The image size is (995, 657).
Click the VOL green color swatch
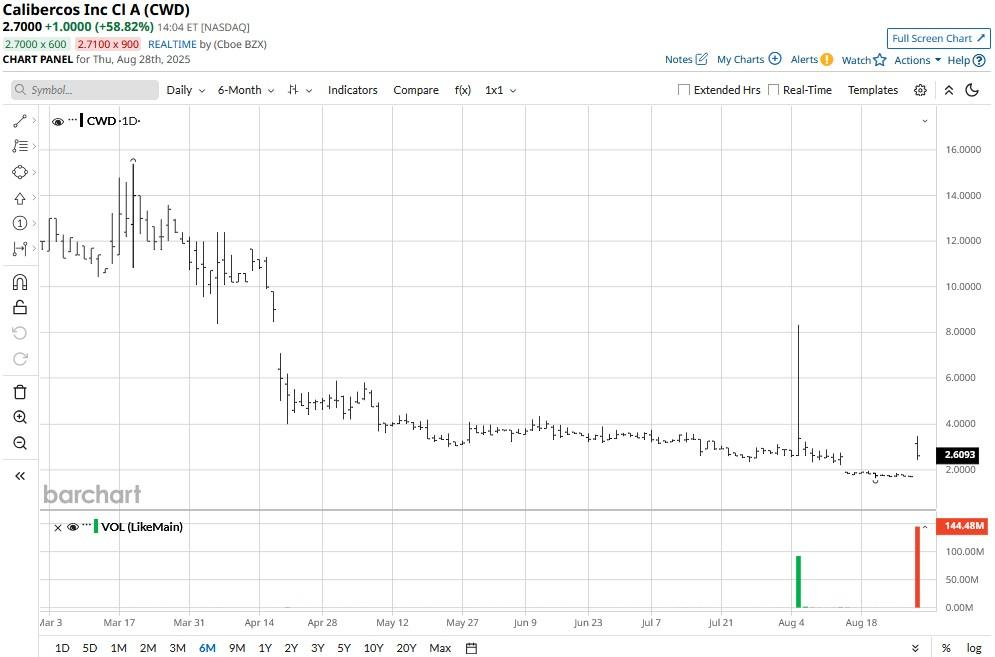pos(96,526)
